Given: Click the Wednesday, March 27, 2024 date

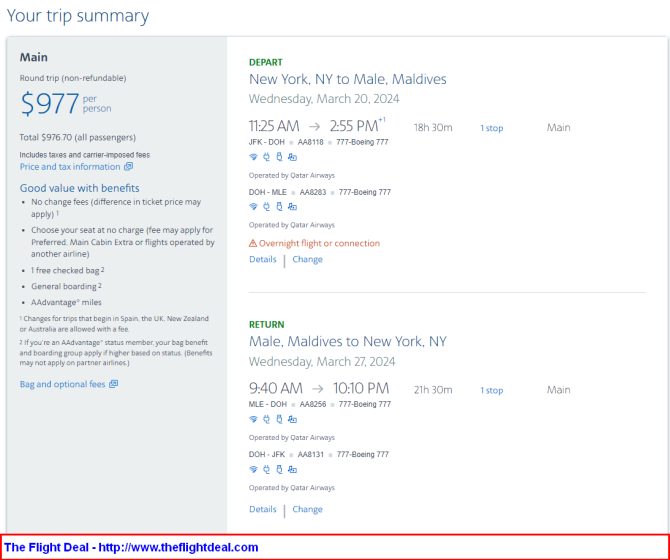Looking at the screenshot, I should (x=322, y=362).
